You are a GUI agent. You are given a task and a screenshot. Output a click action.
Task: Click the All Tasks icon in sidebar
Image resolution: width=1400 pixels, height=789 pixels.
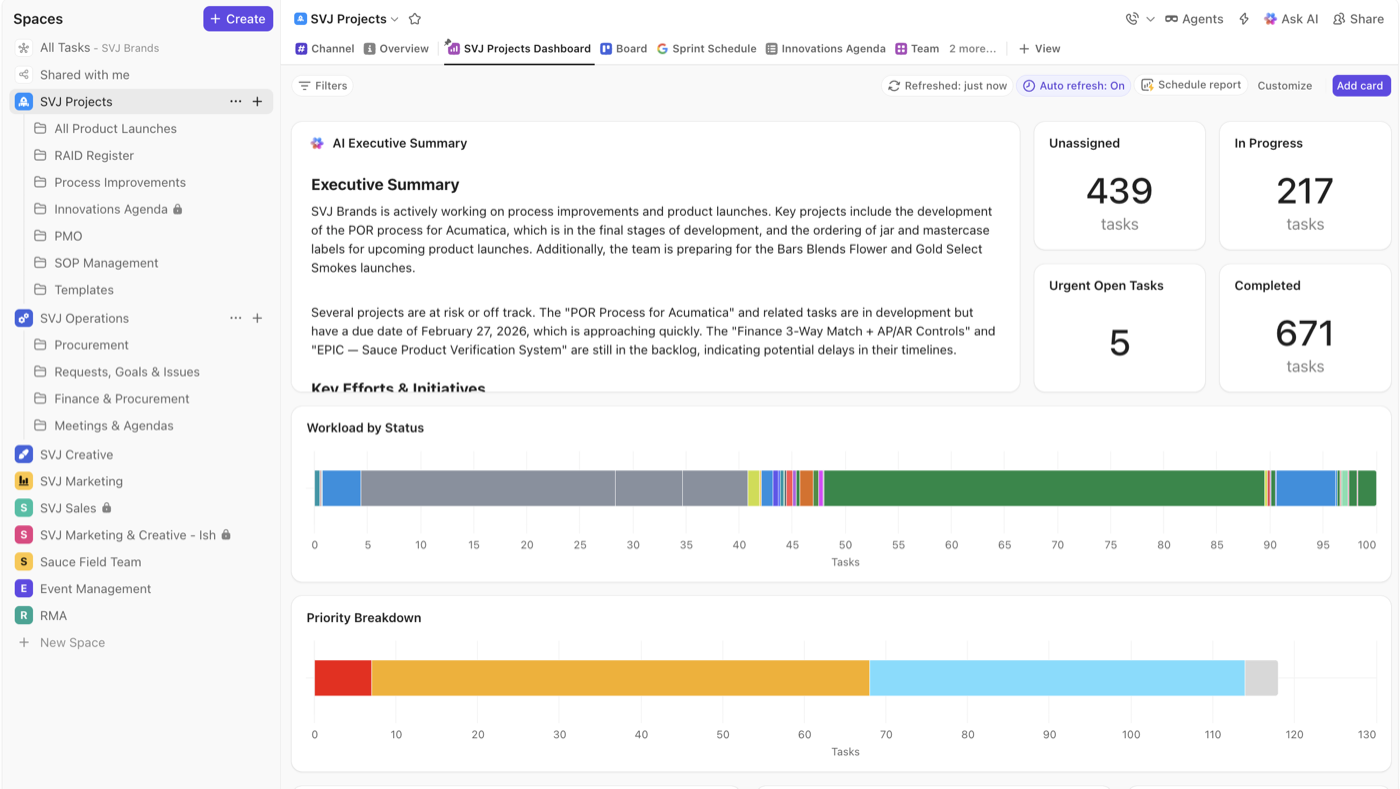(24, 48)
